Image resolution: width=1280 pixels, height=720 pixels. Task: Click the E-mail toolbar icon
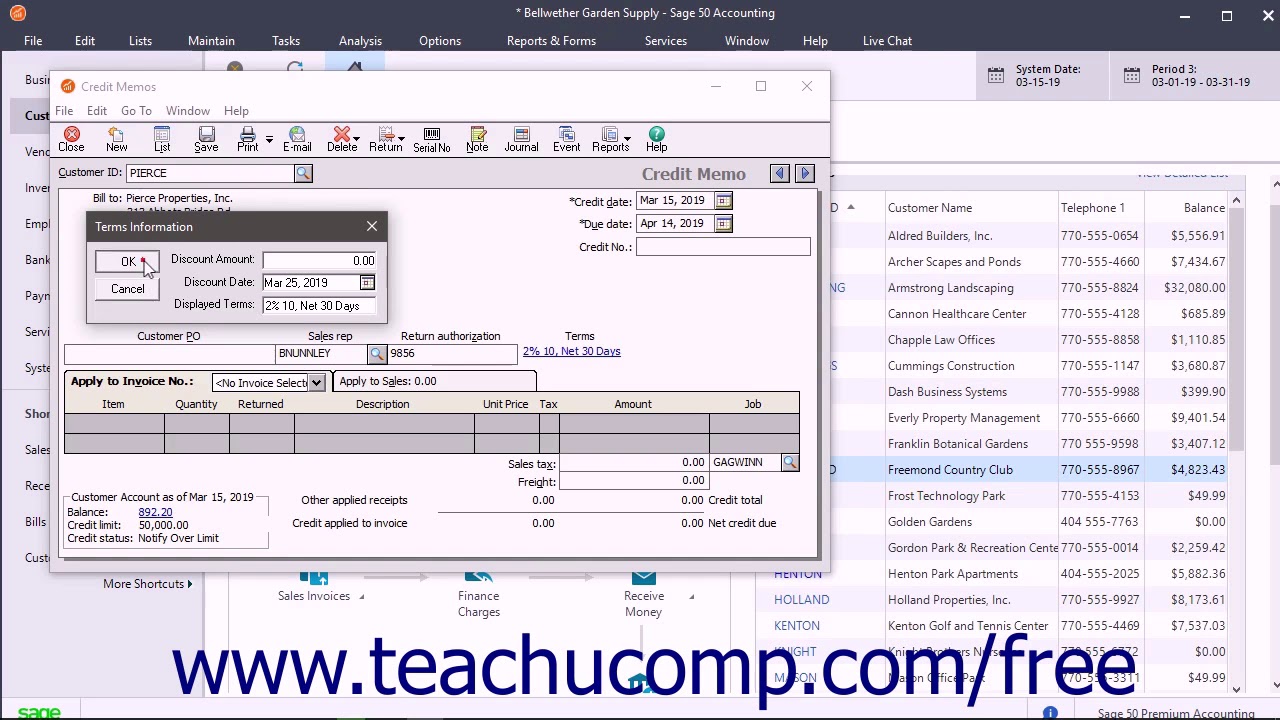pos(297,139)
